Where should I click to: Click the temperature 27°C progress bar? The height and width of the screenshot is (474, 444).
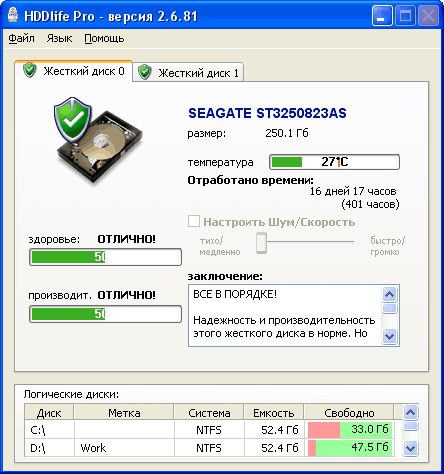334,162
